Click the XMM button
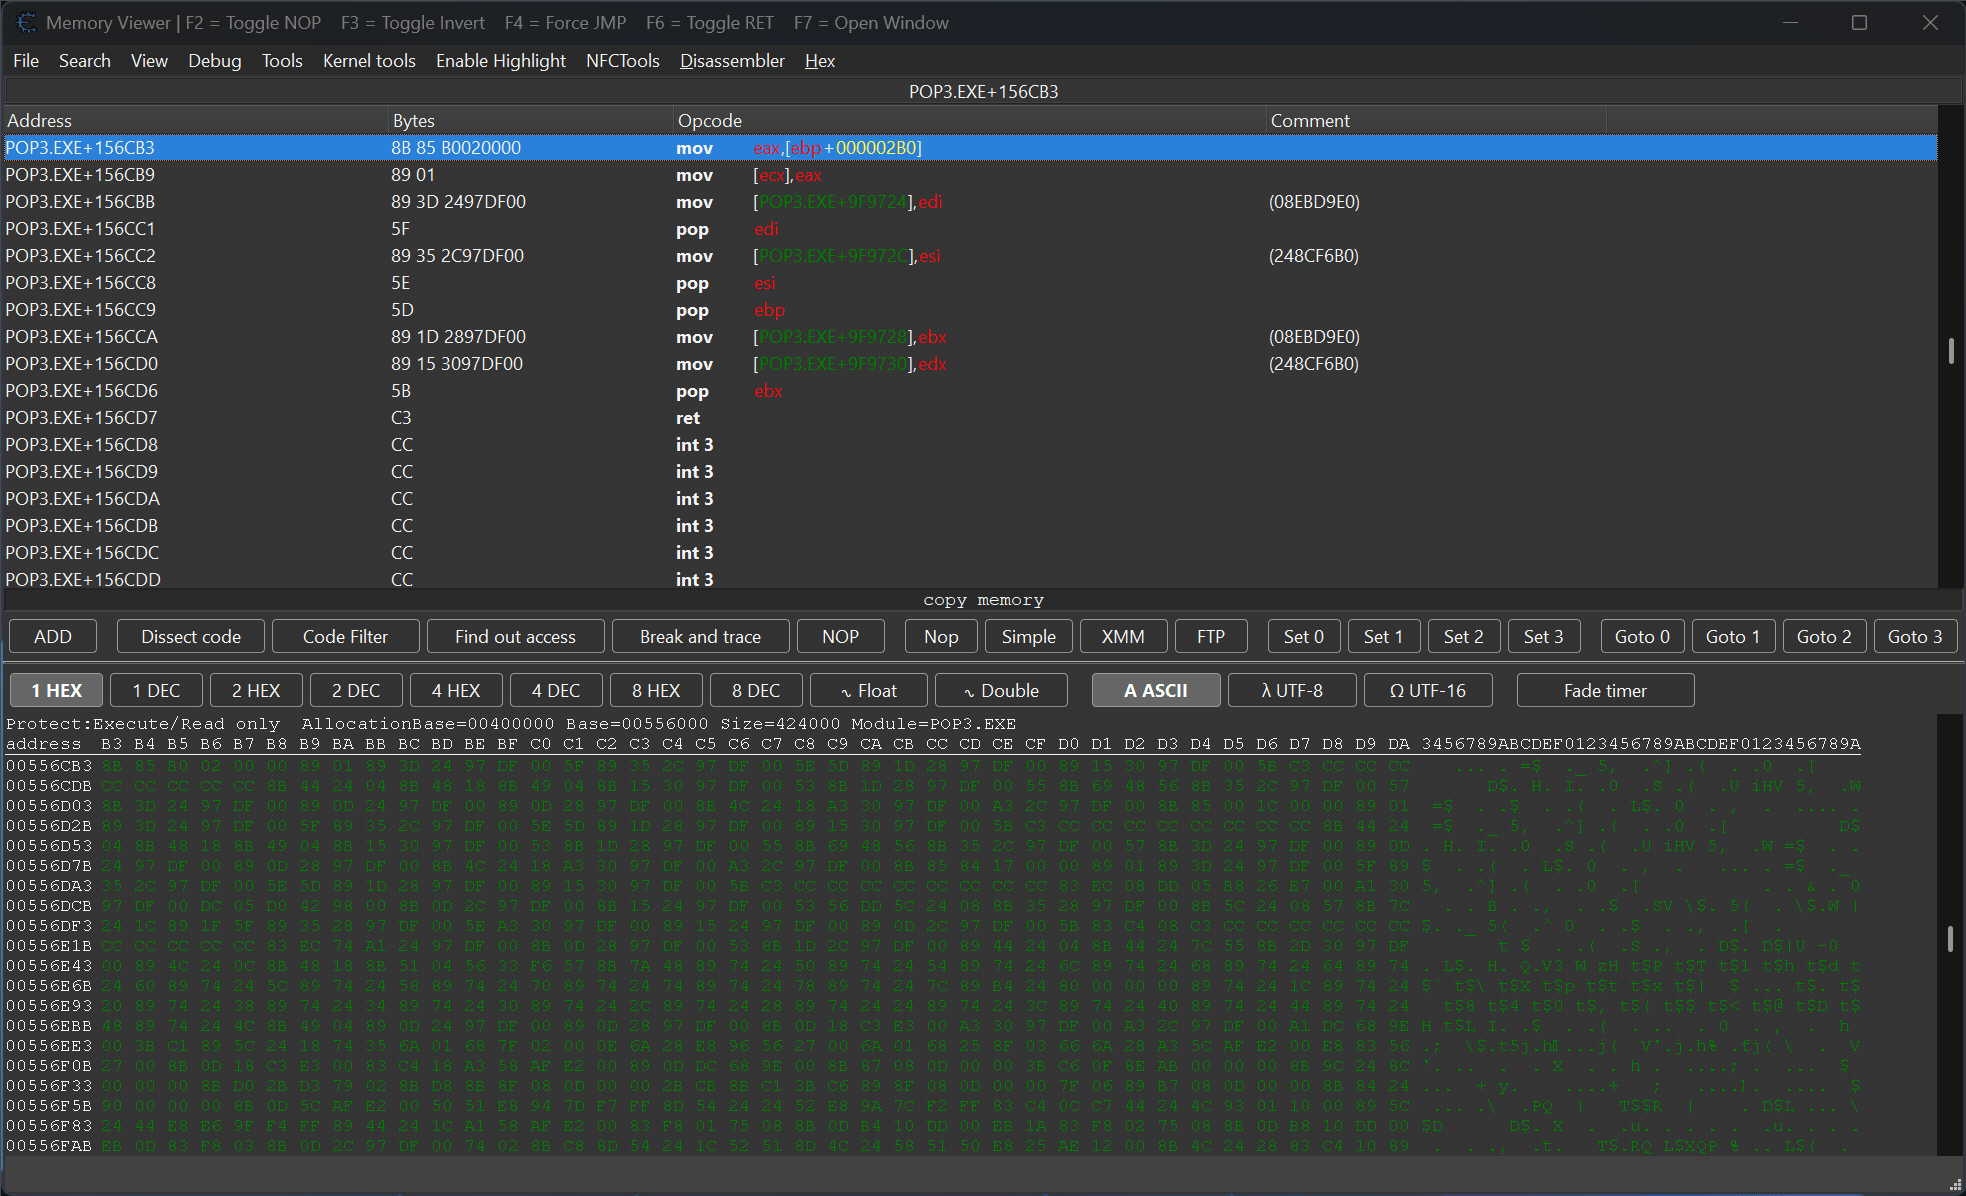This screenshot has height=1196, width=1966. [x=1122, y=636]
